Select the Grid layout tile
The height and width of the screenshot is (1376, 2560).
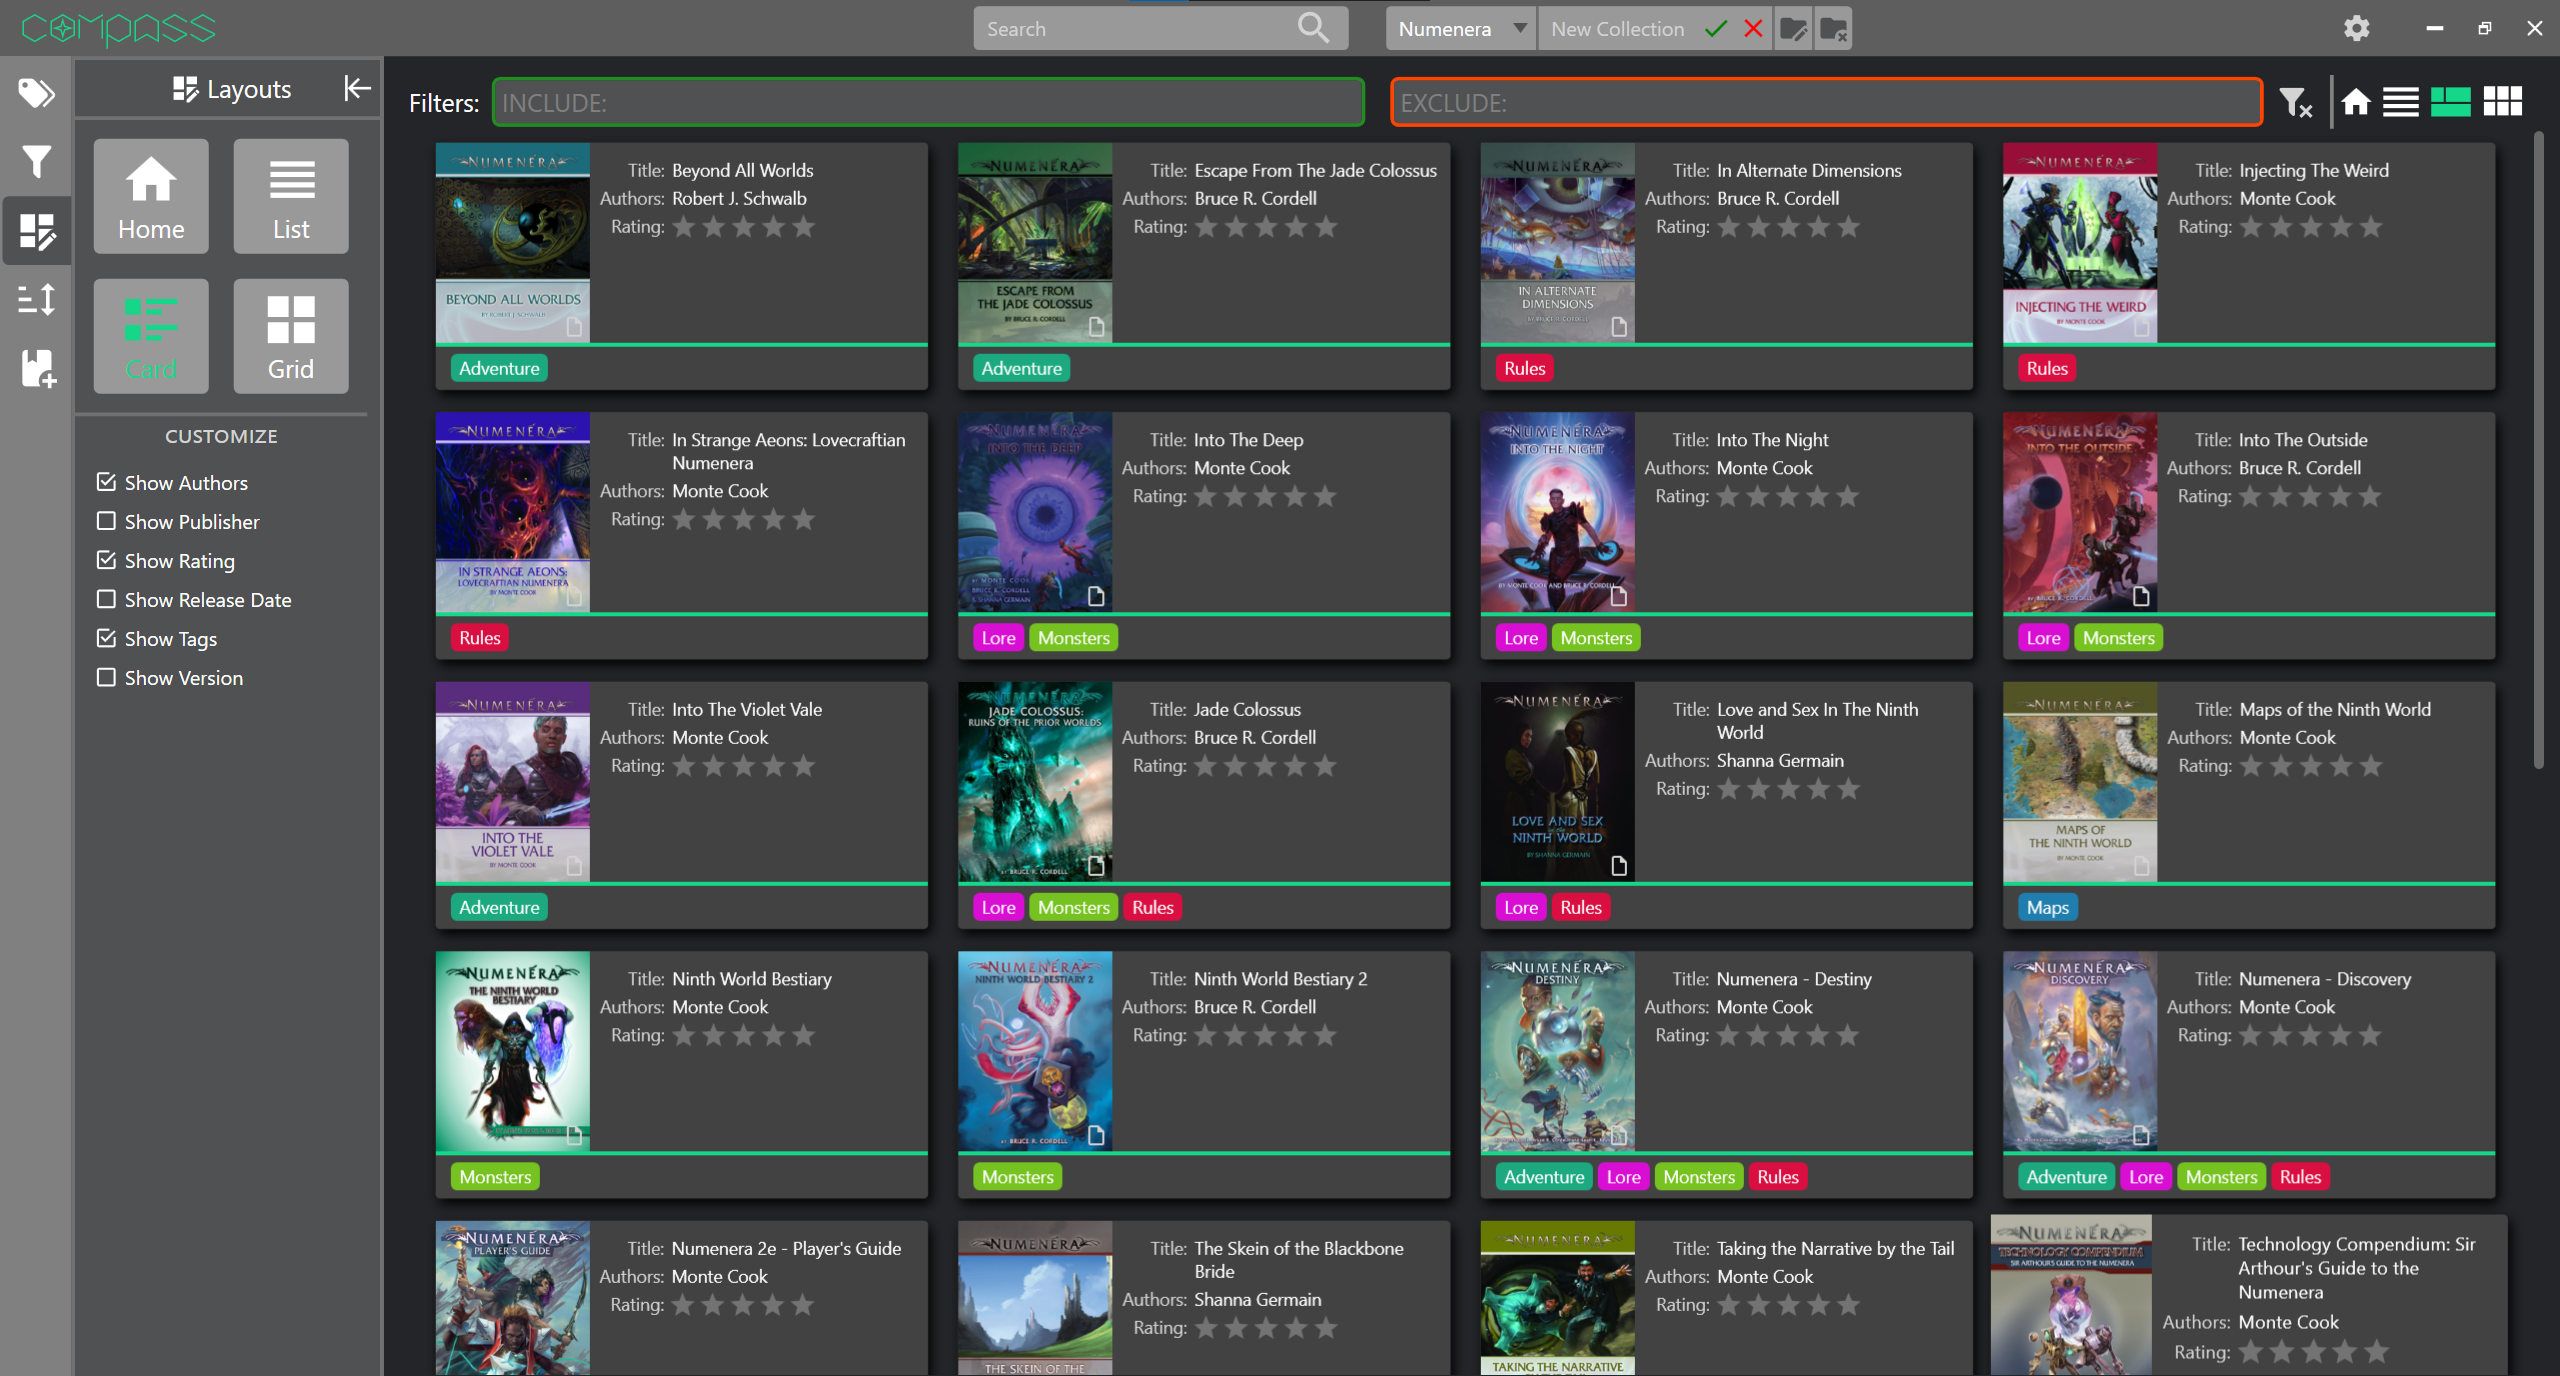pos(290,336)
